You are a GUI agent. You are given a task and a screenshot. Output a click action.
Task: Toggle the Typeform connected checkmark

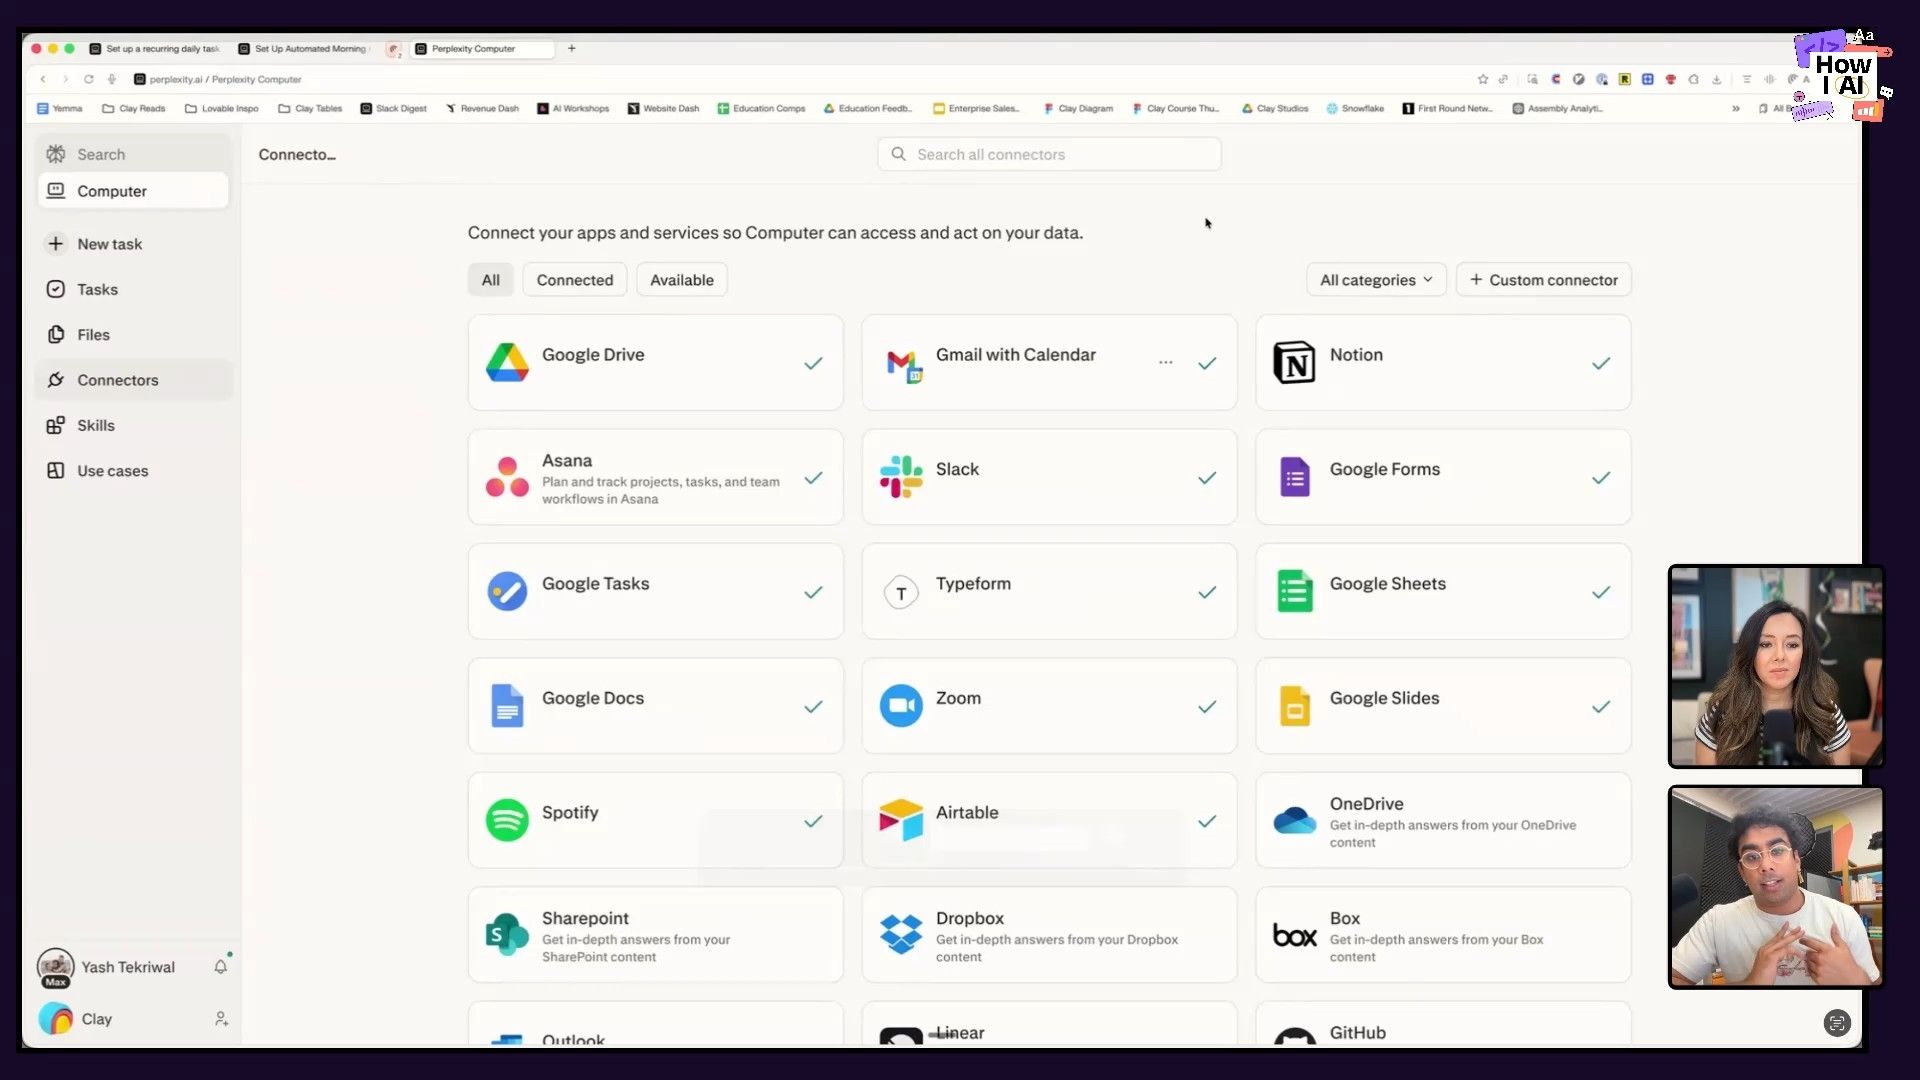pyautogui.click(x=1207, y=592)
